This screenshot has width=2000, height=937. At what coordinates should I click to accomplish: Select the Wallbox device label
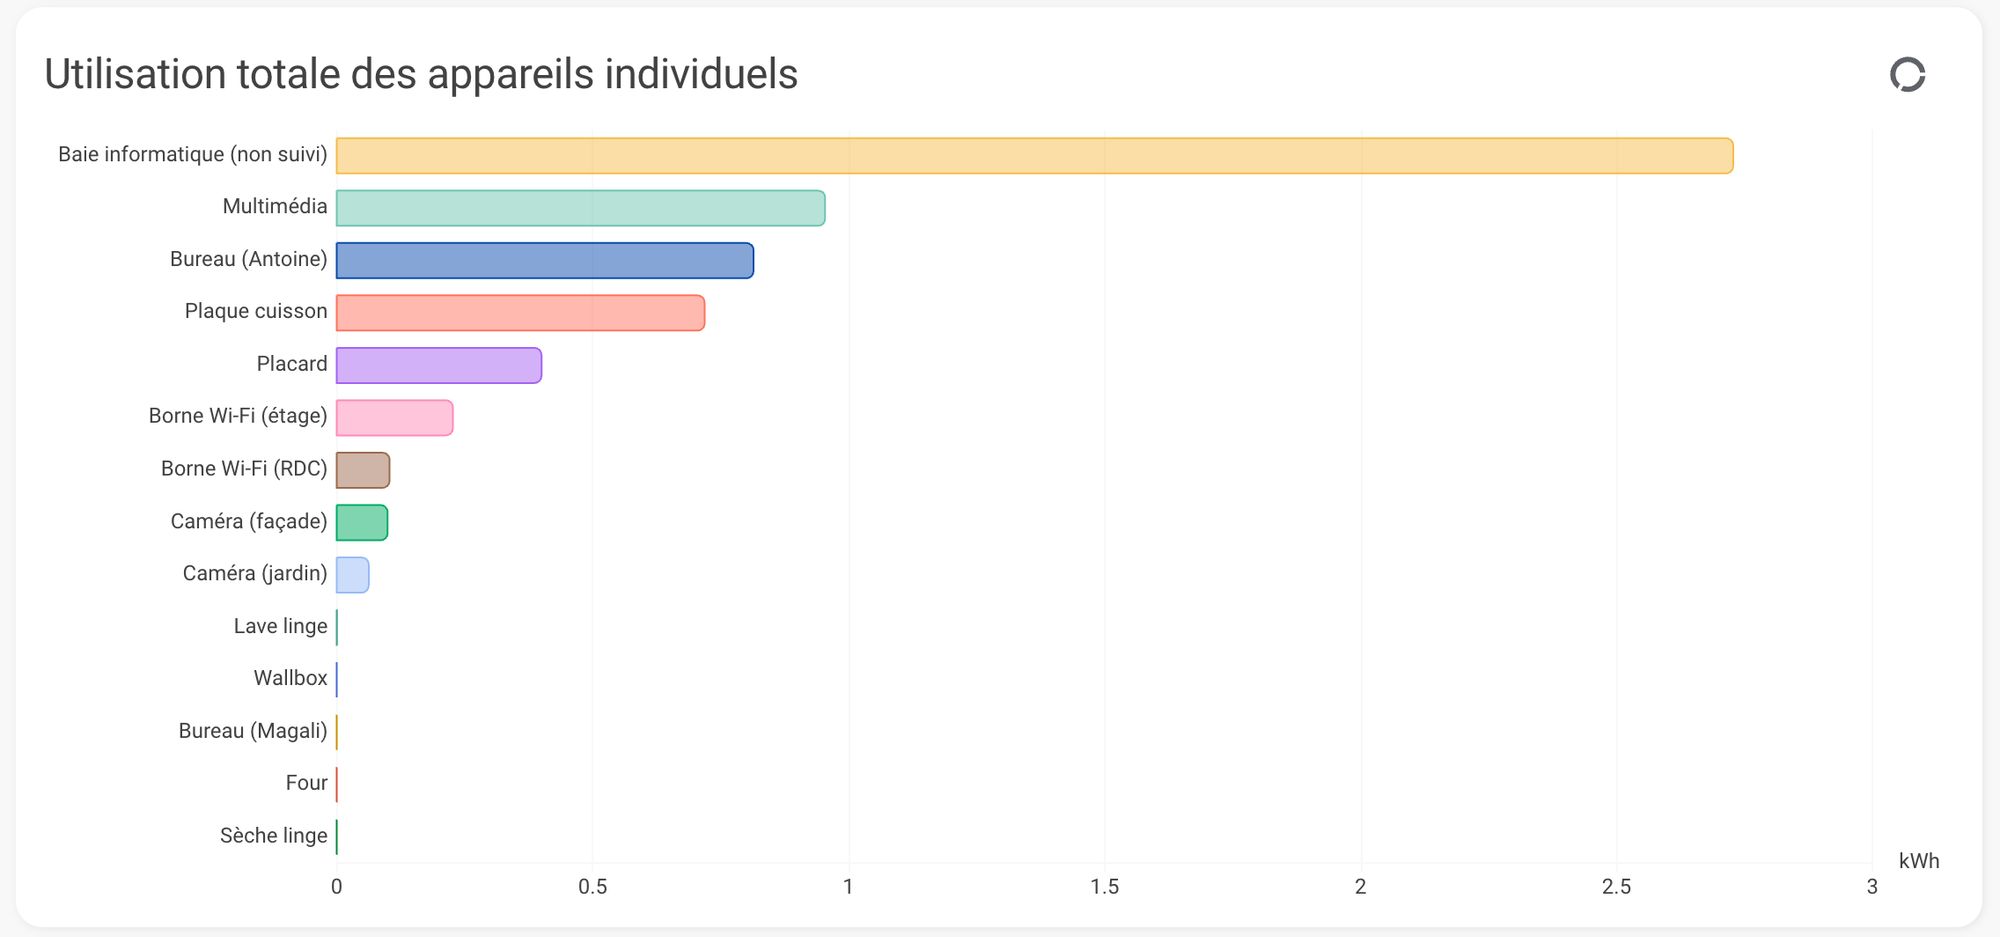click(290, 678)
